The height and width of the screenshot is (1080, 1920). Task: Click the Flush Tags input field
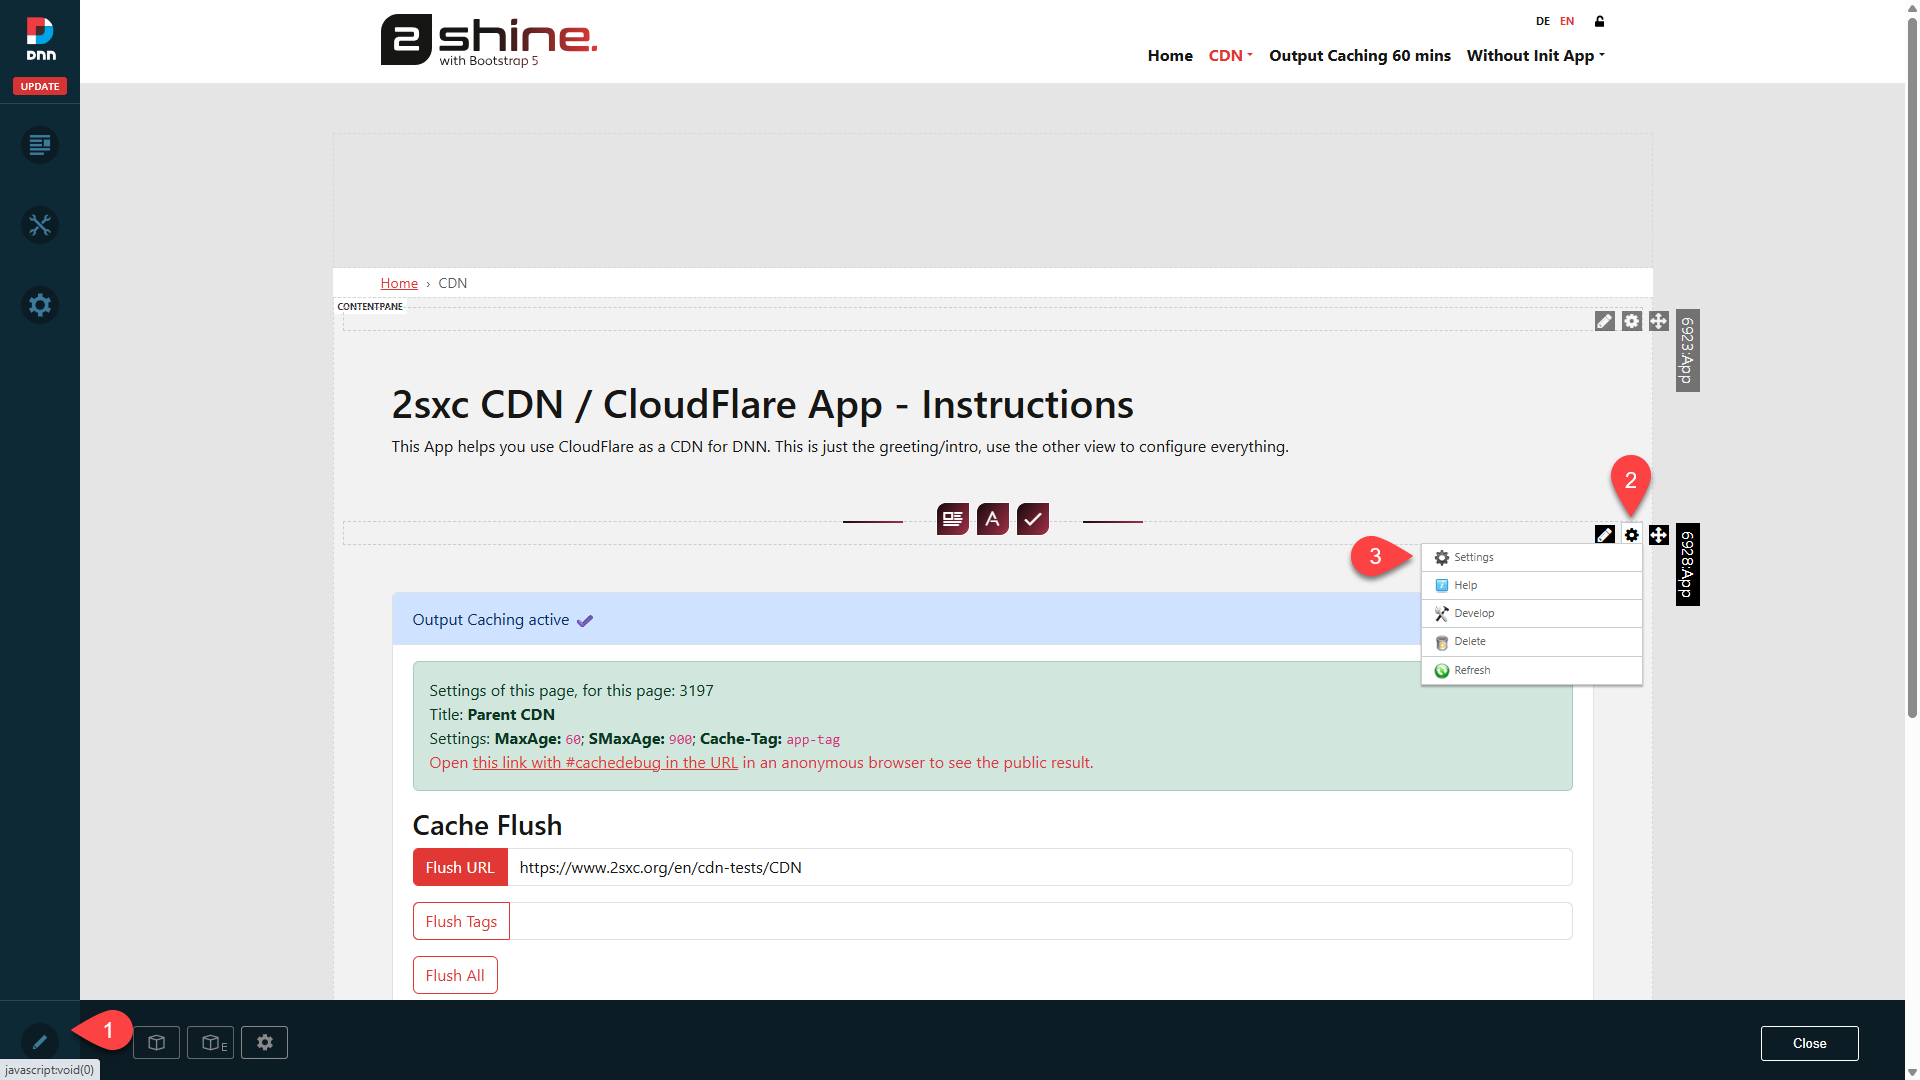1040,921
